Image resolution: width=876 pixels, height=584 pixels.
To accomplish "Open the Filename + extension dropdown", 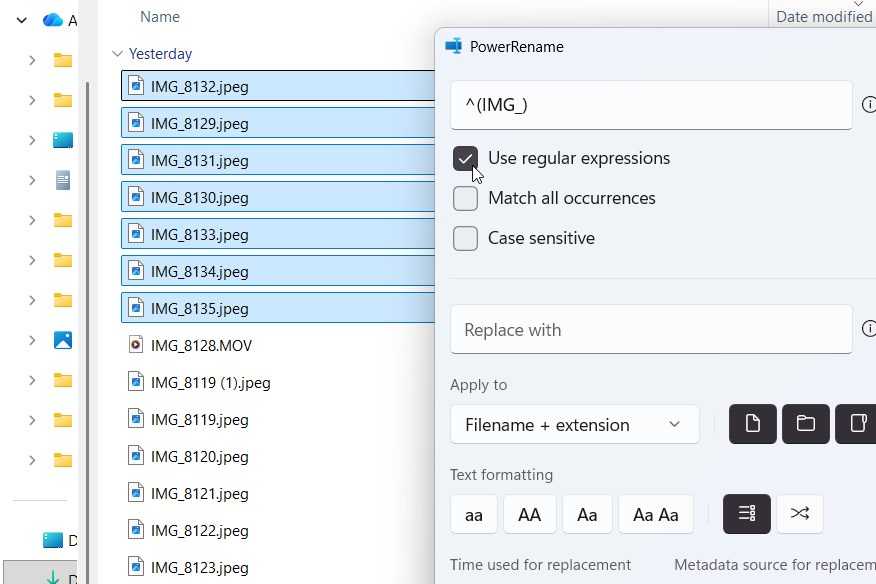I will click(575, 425).
